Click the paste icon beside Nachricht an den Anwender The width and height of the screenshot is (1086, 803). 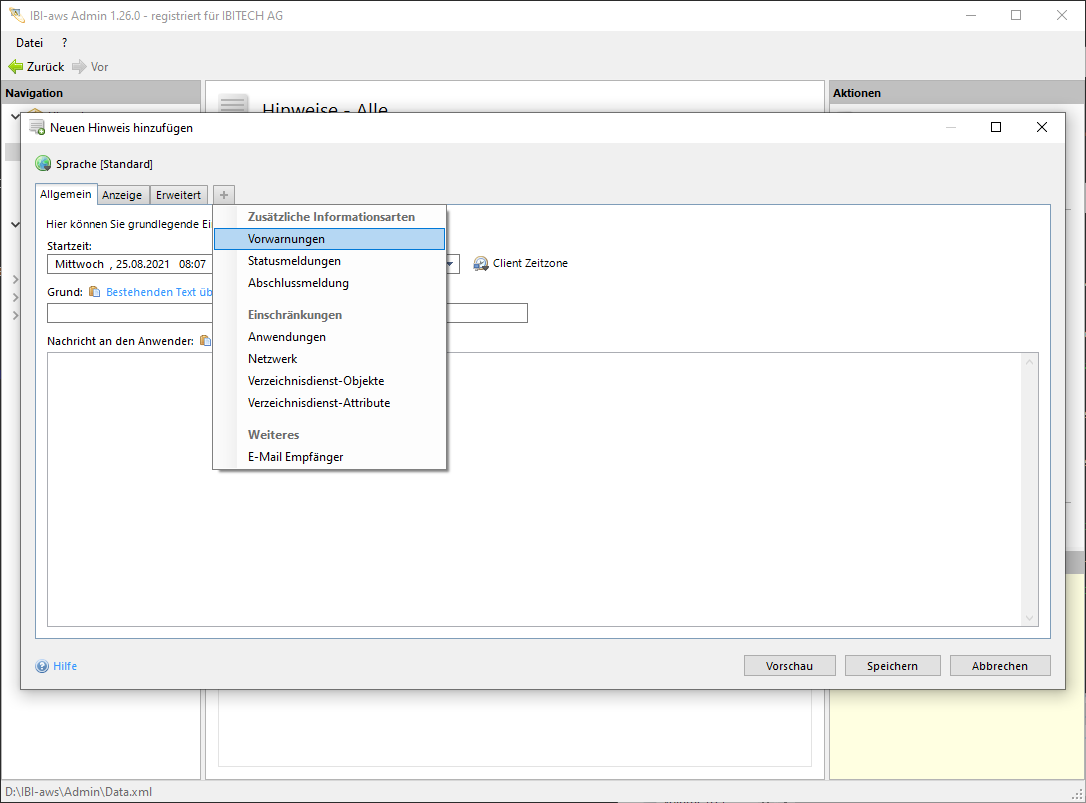[205, 341]
